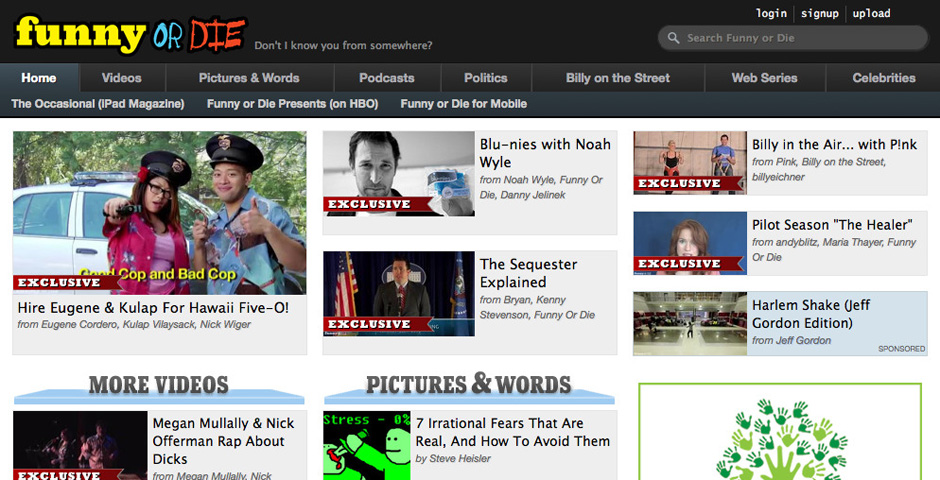Image resolution: width=940 pixels, height=480 pixels.
Task: Select the Web Series tab
Action: (x=764, y=78)
